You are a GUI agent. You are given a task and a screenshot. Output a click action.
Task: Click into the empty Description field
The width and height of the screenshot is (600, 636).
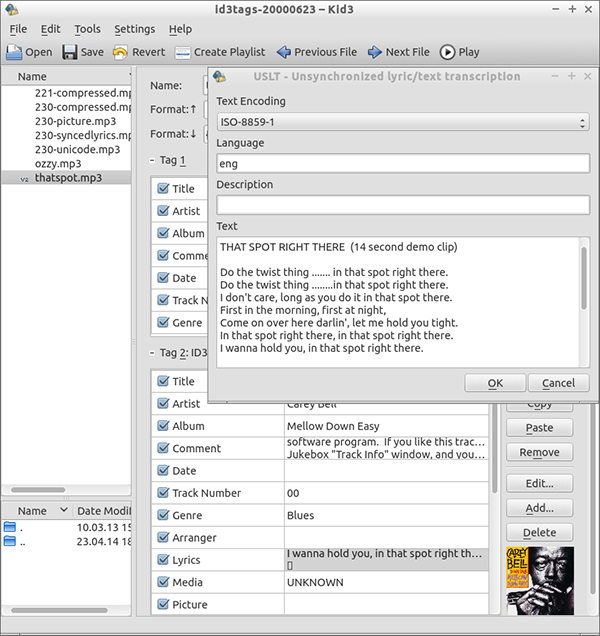pyautogui.click(x=403, y=205)
